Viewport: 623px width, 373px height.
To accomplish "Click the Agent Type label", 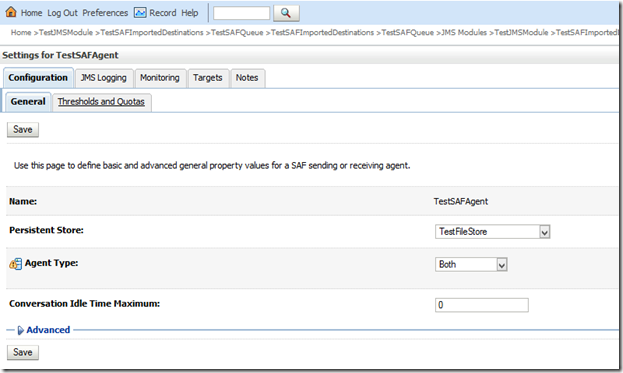I will [x=51, y=263].
